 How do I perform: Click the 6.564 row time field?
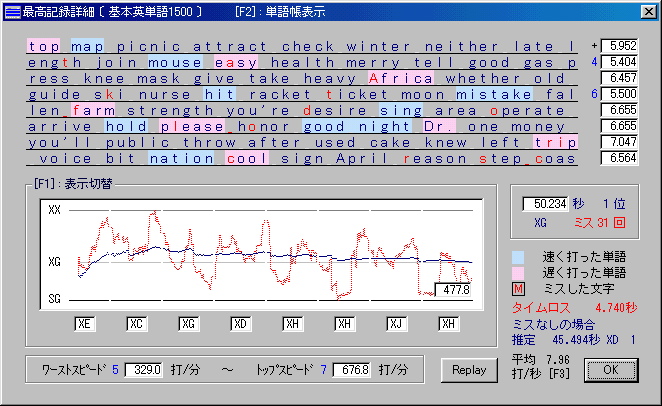(x=619, y=158)
